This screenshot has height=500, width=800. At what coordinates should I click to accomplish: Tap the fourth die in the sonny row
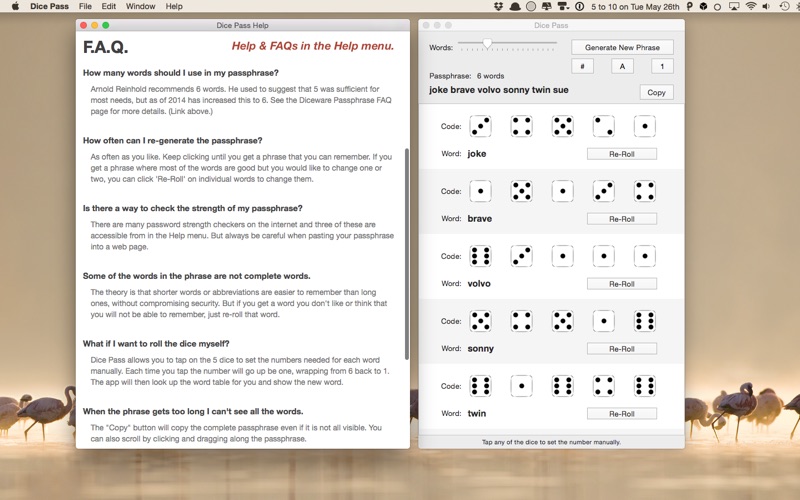tap(604, 321)
